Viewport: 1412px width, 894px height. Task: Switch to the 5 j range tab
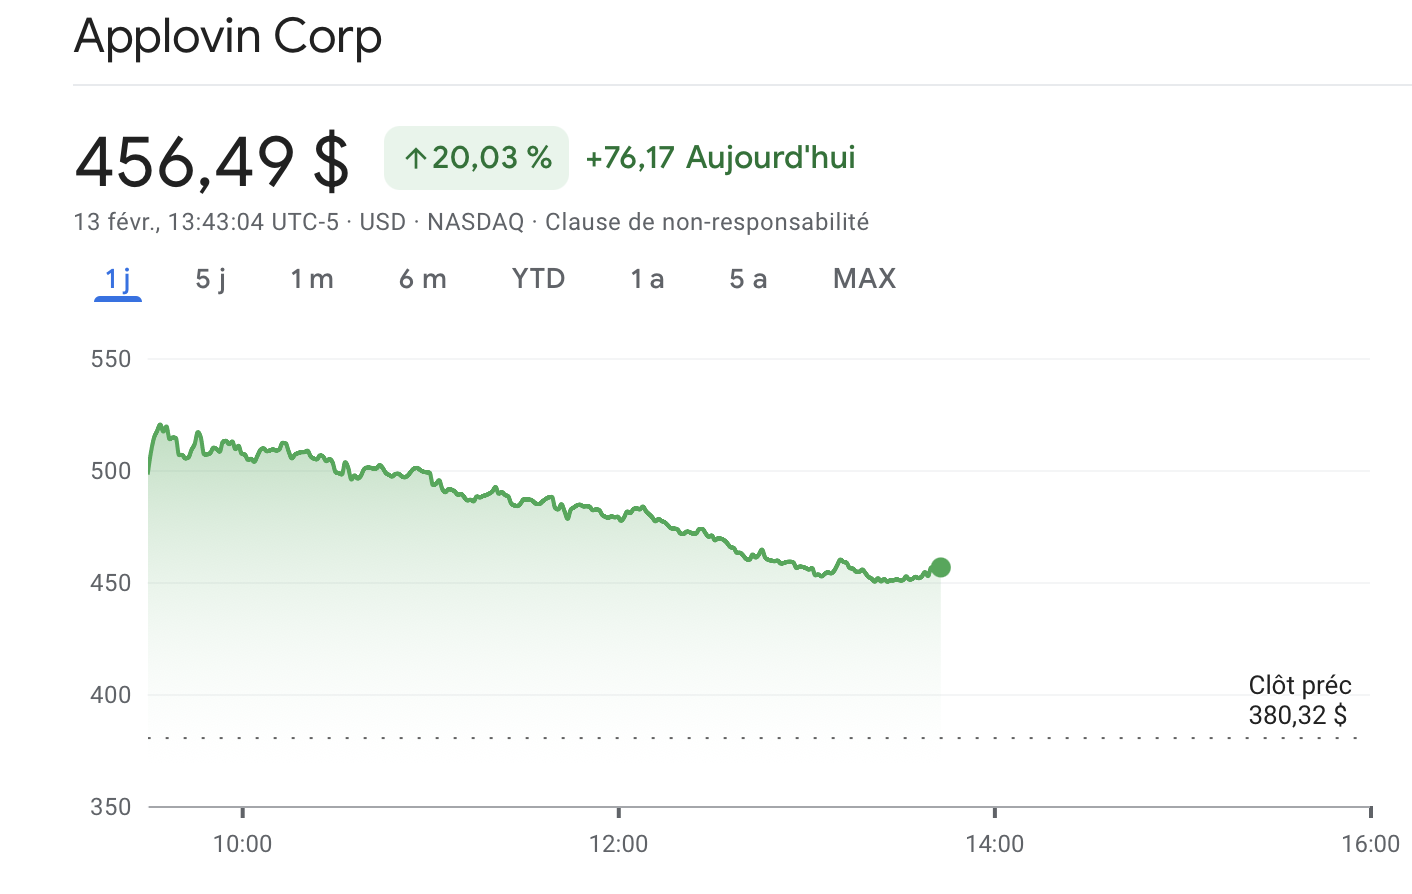[x=210, y=279]
